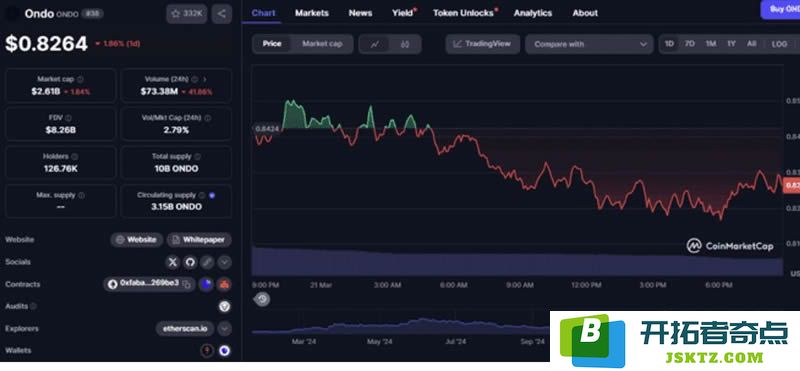Click the Ethereum logo in contract pill
Screen dimensions: 800x371
click(112, 284)
